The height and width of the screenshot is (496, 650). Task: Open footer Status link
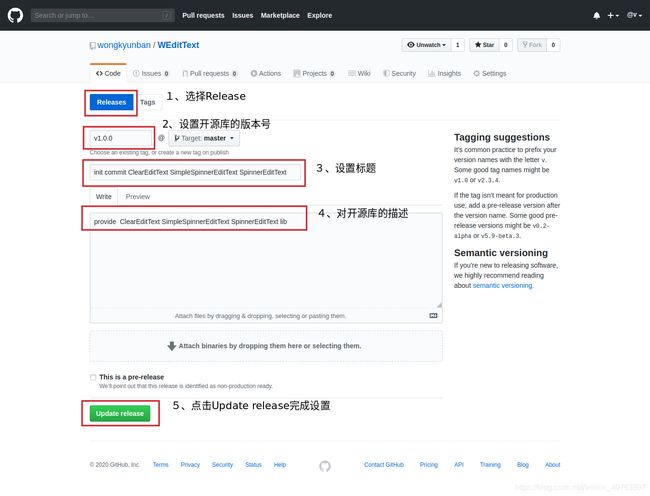click(x=253, y=465)
